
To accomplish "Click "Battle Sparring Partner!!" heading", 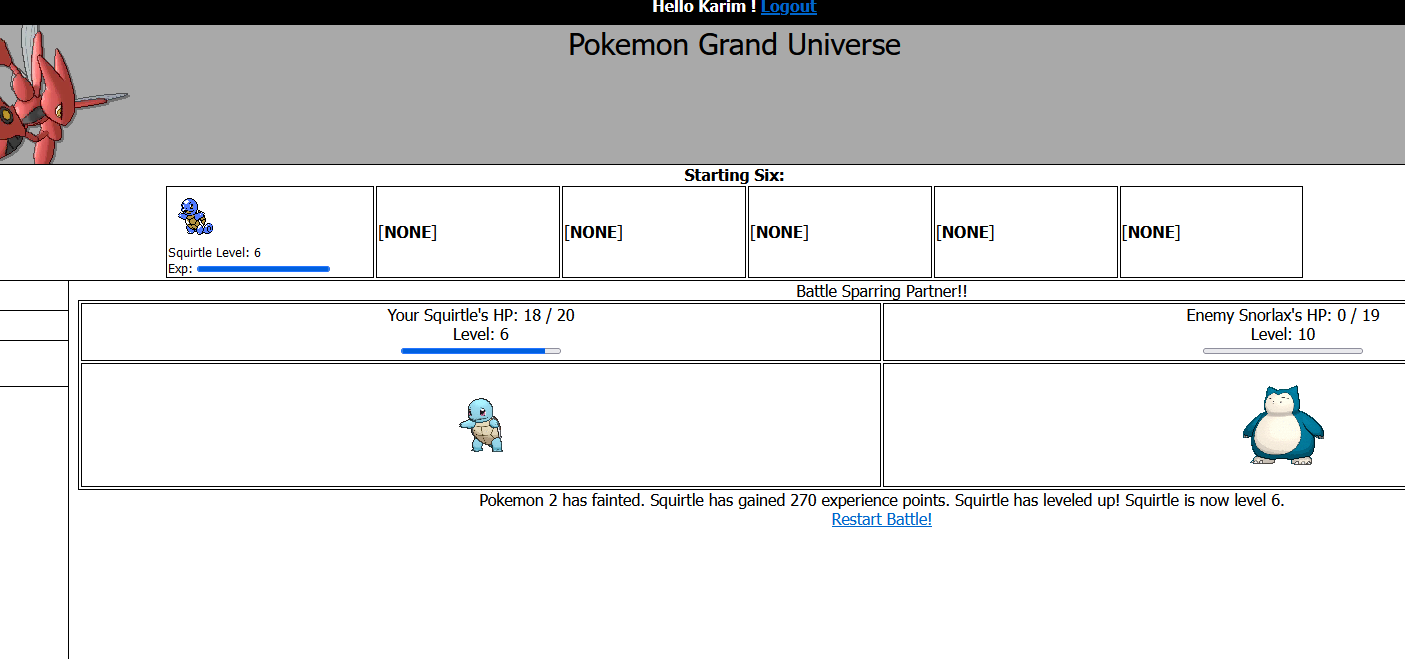I will (x=881, y=291).
